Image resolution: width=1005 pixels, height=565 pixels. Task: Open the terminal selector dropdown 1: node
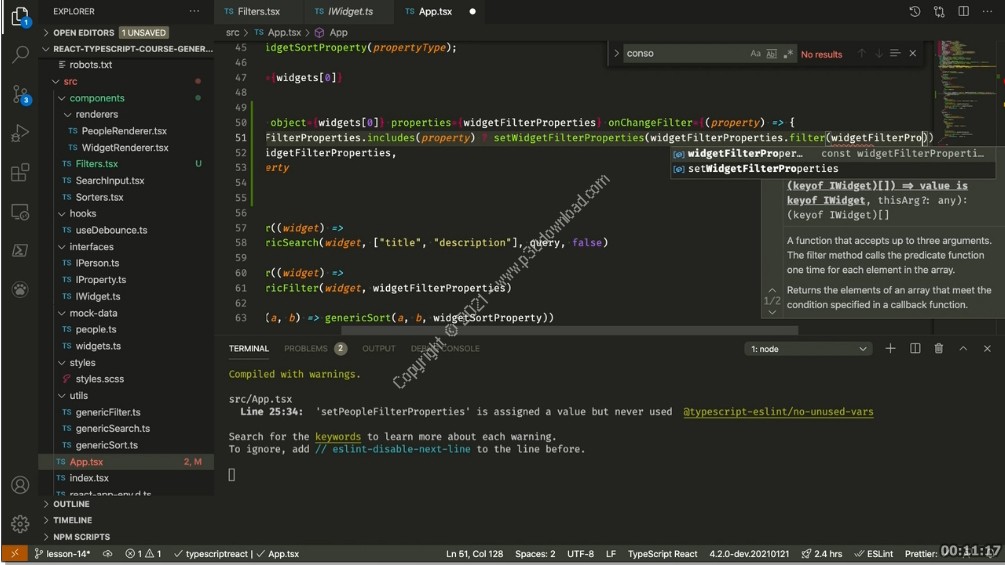pos(808,348)
